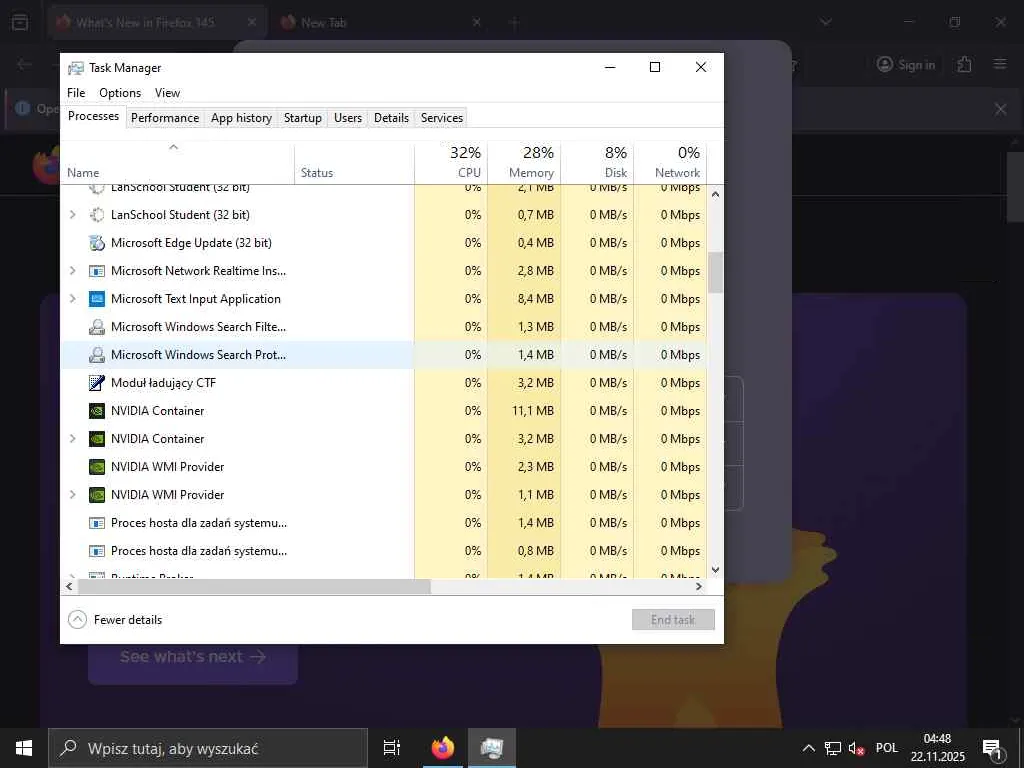Viewport: 1024px width, 768px height.
Task: Collapse Task Manager with Fewer details
Action: tap(116, 620)
